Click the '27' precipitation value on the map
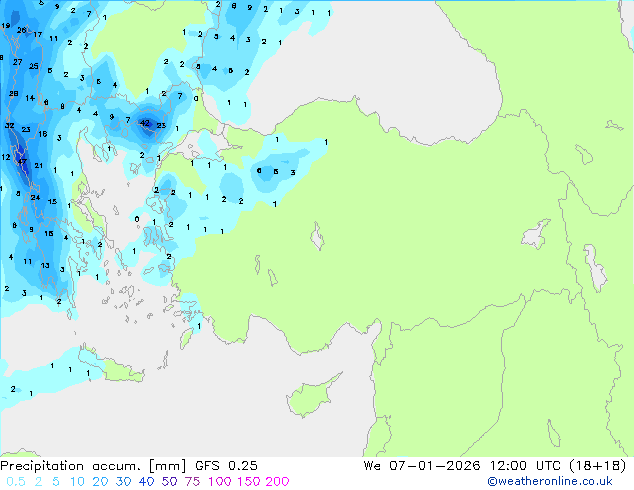The height and width of the screenshot is (490, 634). pos(17,62)
